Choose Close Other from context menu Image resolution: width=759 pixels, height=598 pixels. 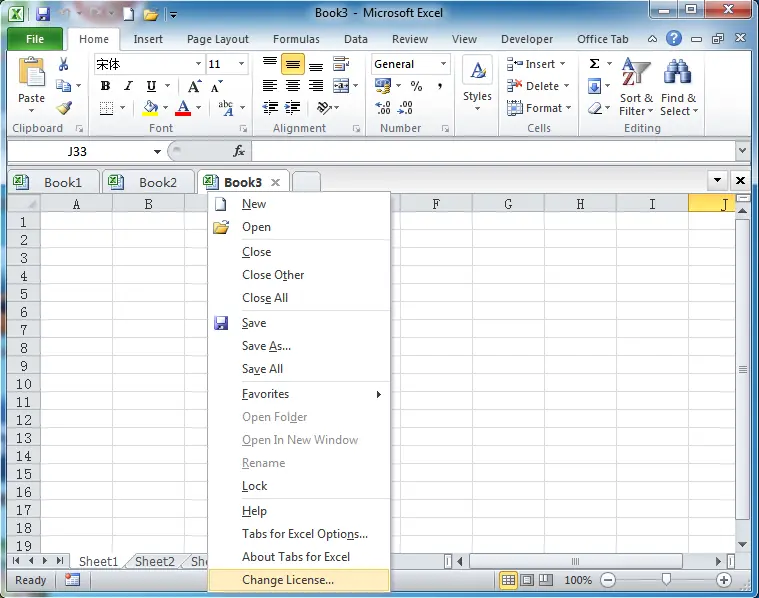pyautogui.click(x=299, y=275)
